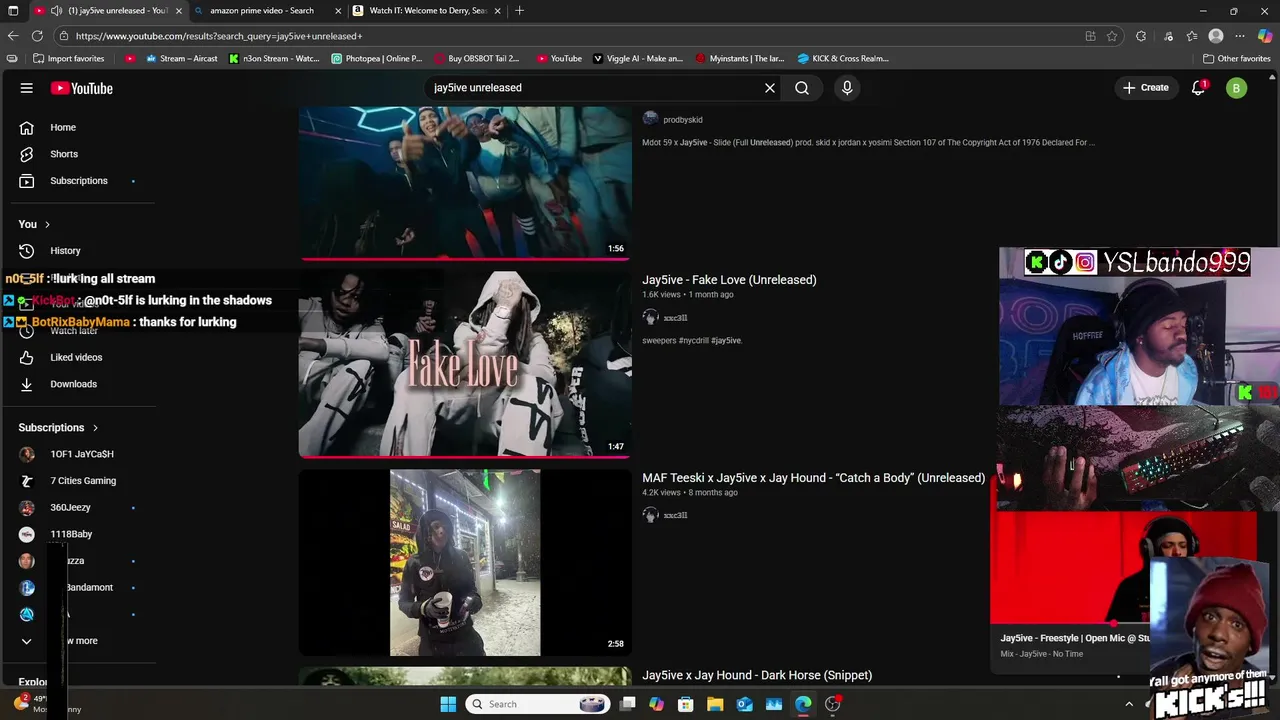Open the Slide unreleased video thumbnail
This screenshot has height=720, width=1280.
[x=465, y=183]
